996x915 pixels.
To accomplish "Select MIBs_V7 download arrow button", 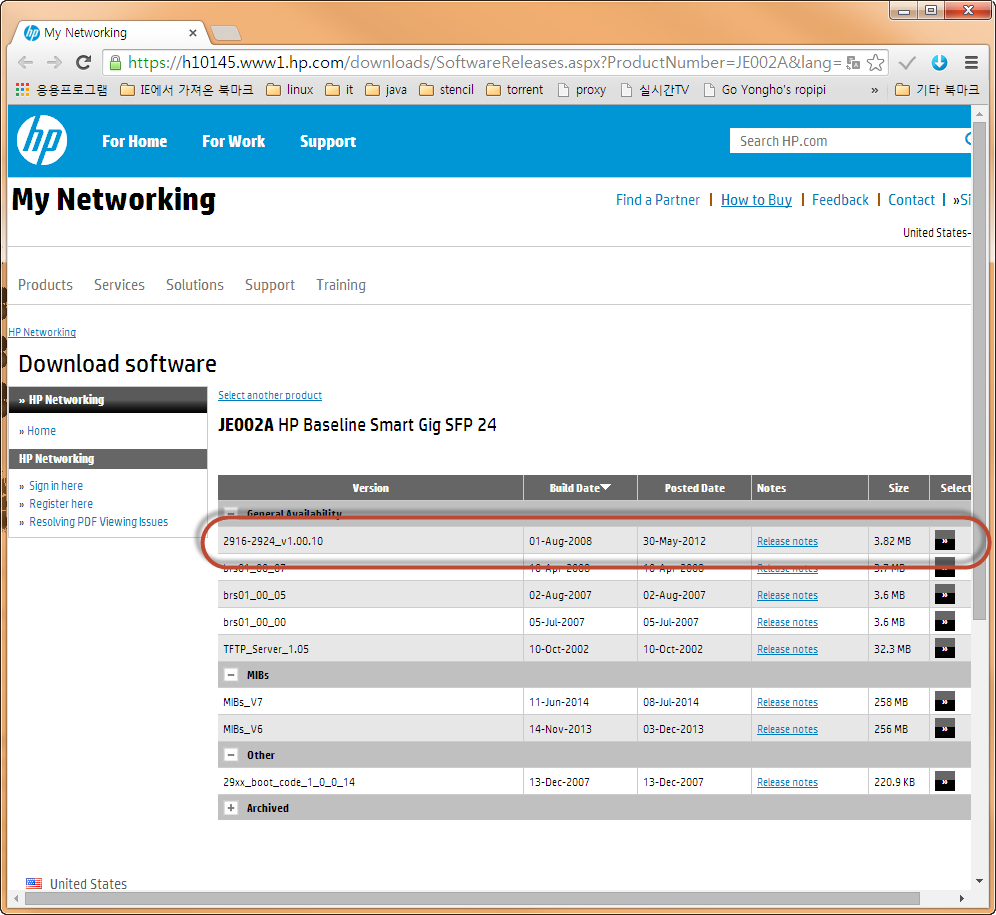I will (945, 702).
